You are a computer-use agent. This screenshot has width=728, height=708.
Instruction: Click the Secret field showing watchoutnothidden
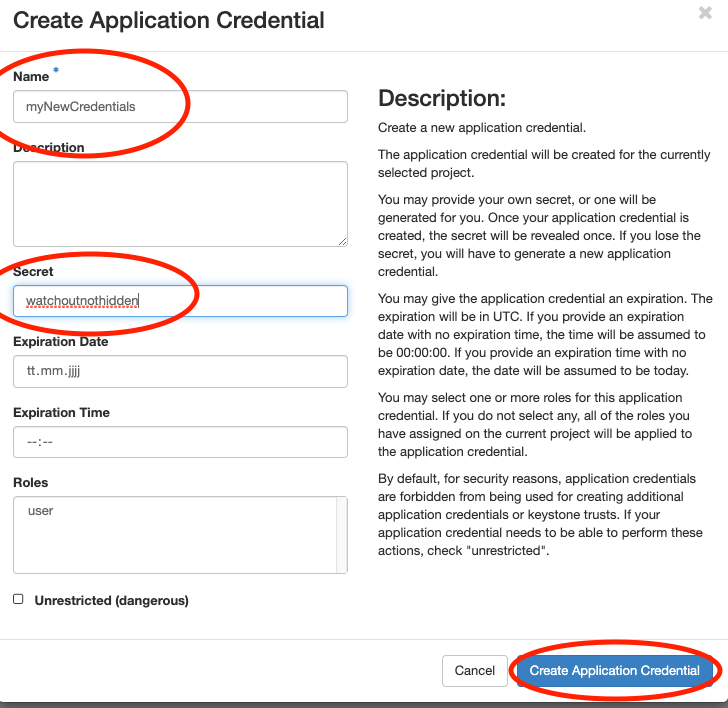180,301
